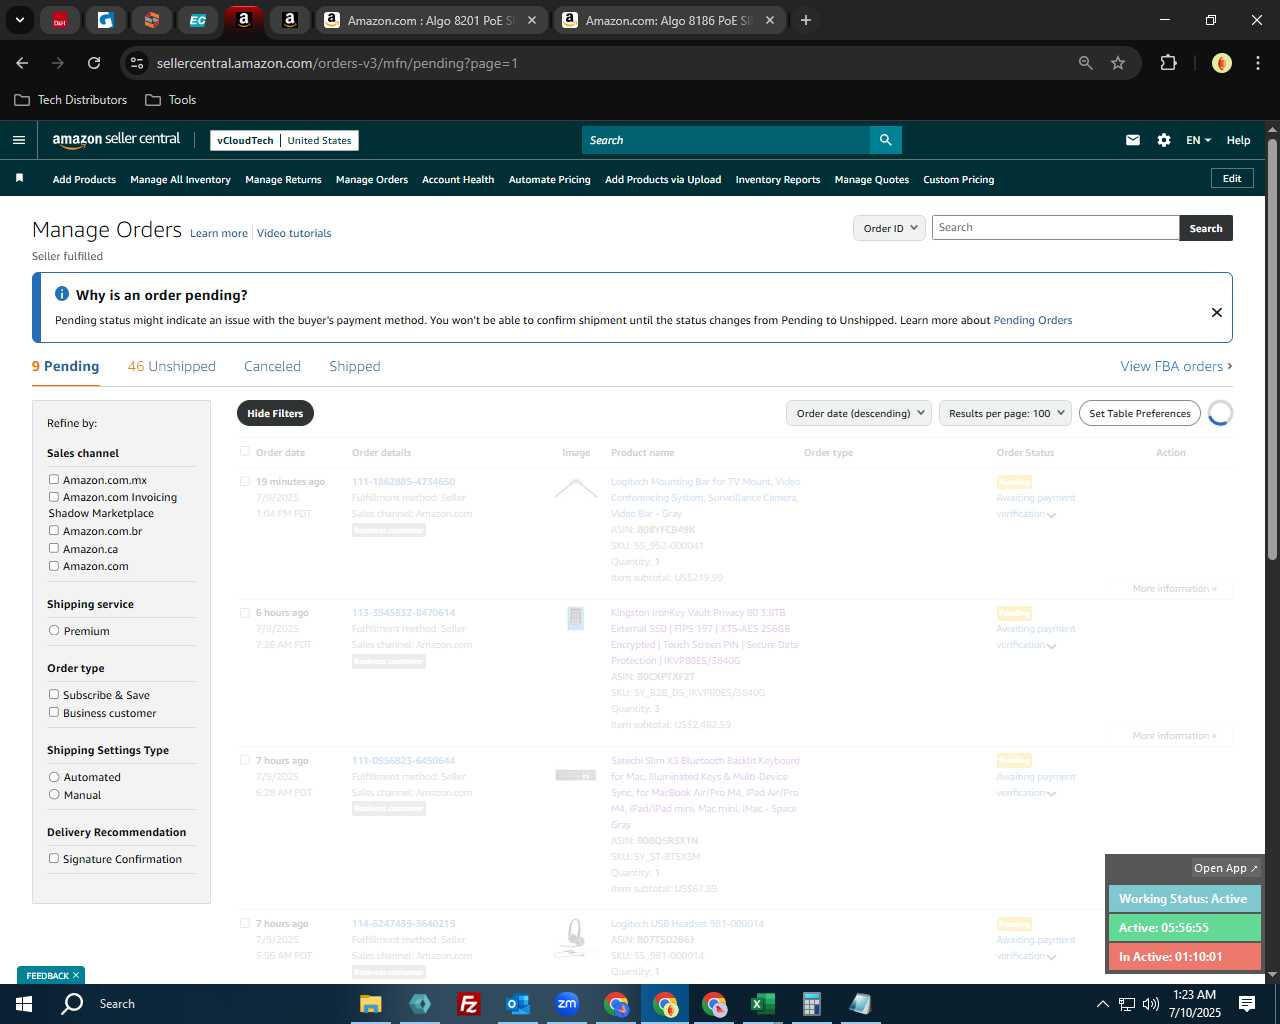This screenshot has height=1024, width=1280.
Task: Click the Hide Filters button
Action: pyautogui.click(x=275, y=413)
